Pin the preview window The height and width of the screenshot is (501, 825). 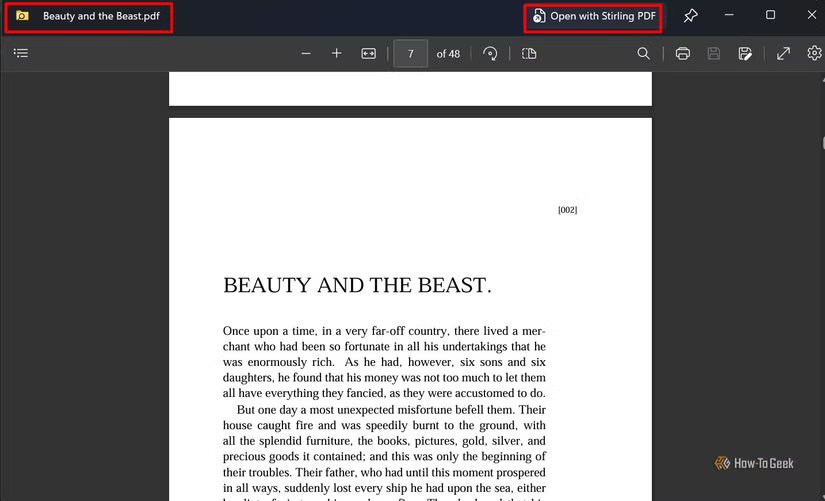(690, 16)
